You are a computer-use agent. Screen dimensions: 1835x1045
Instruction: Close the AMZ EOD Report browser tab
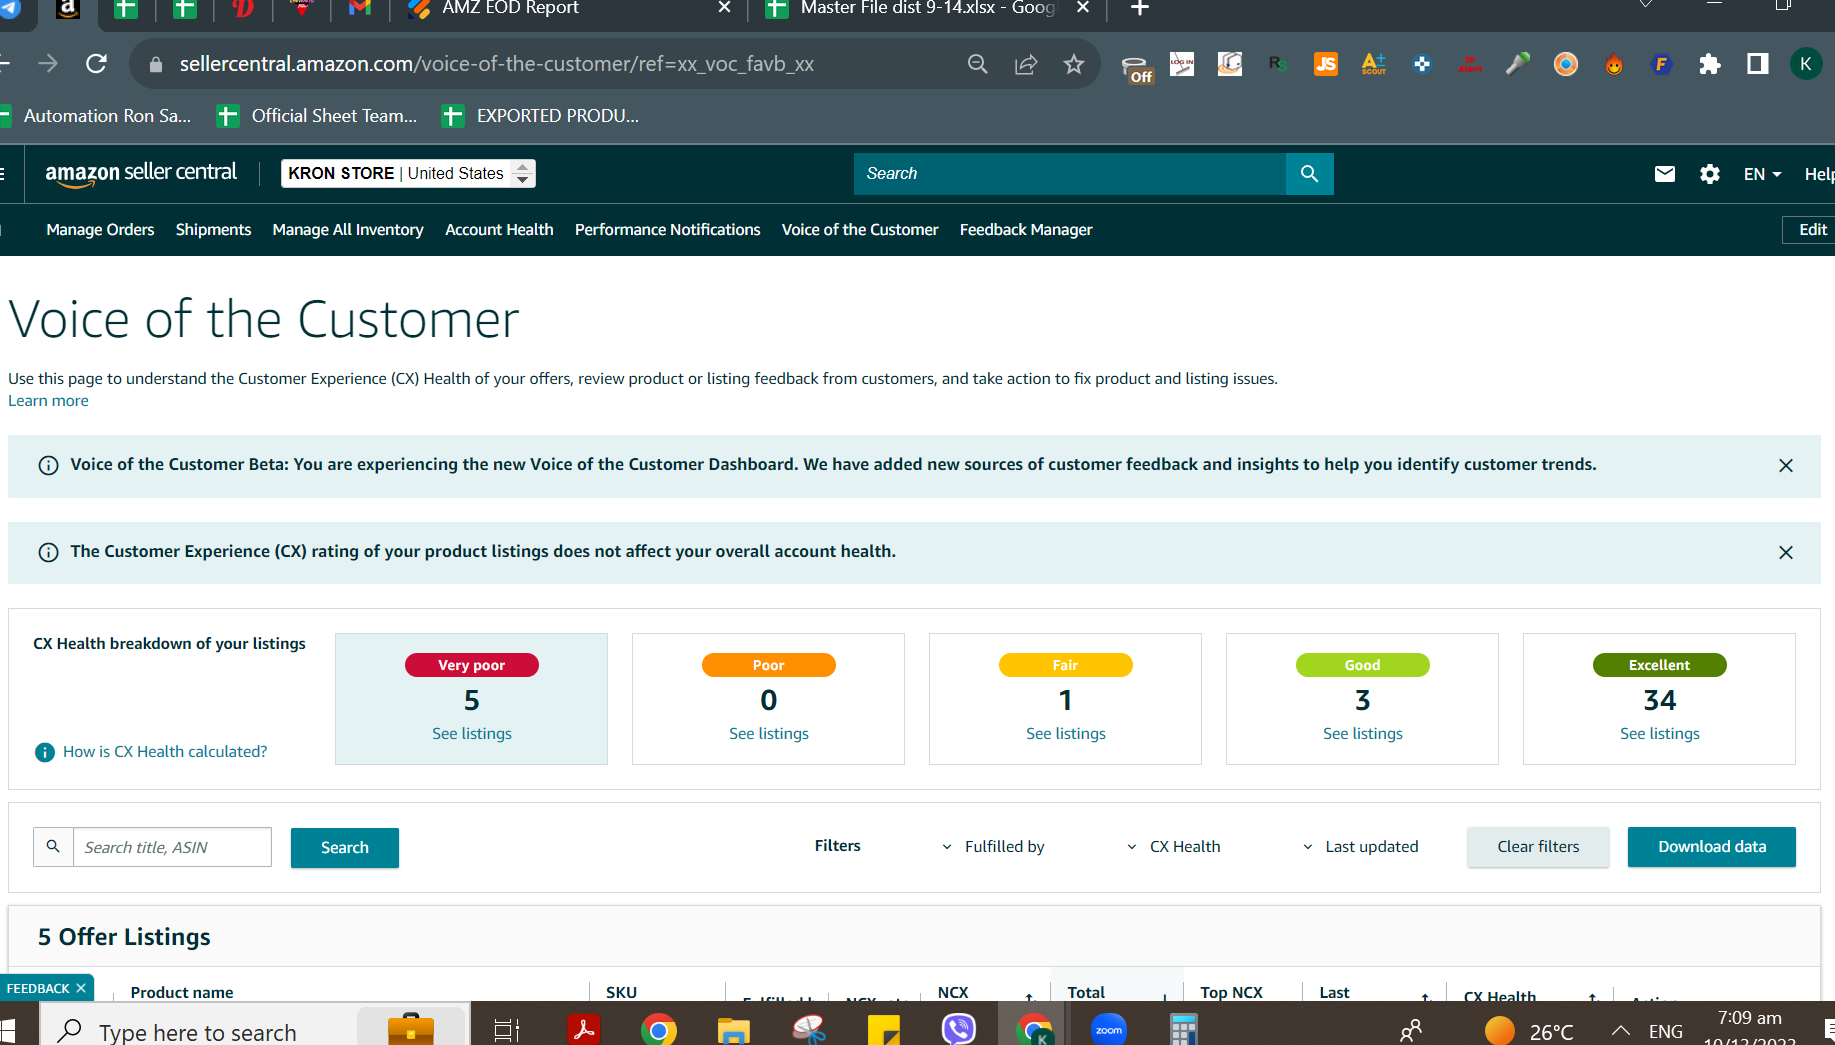(725, 8)
